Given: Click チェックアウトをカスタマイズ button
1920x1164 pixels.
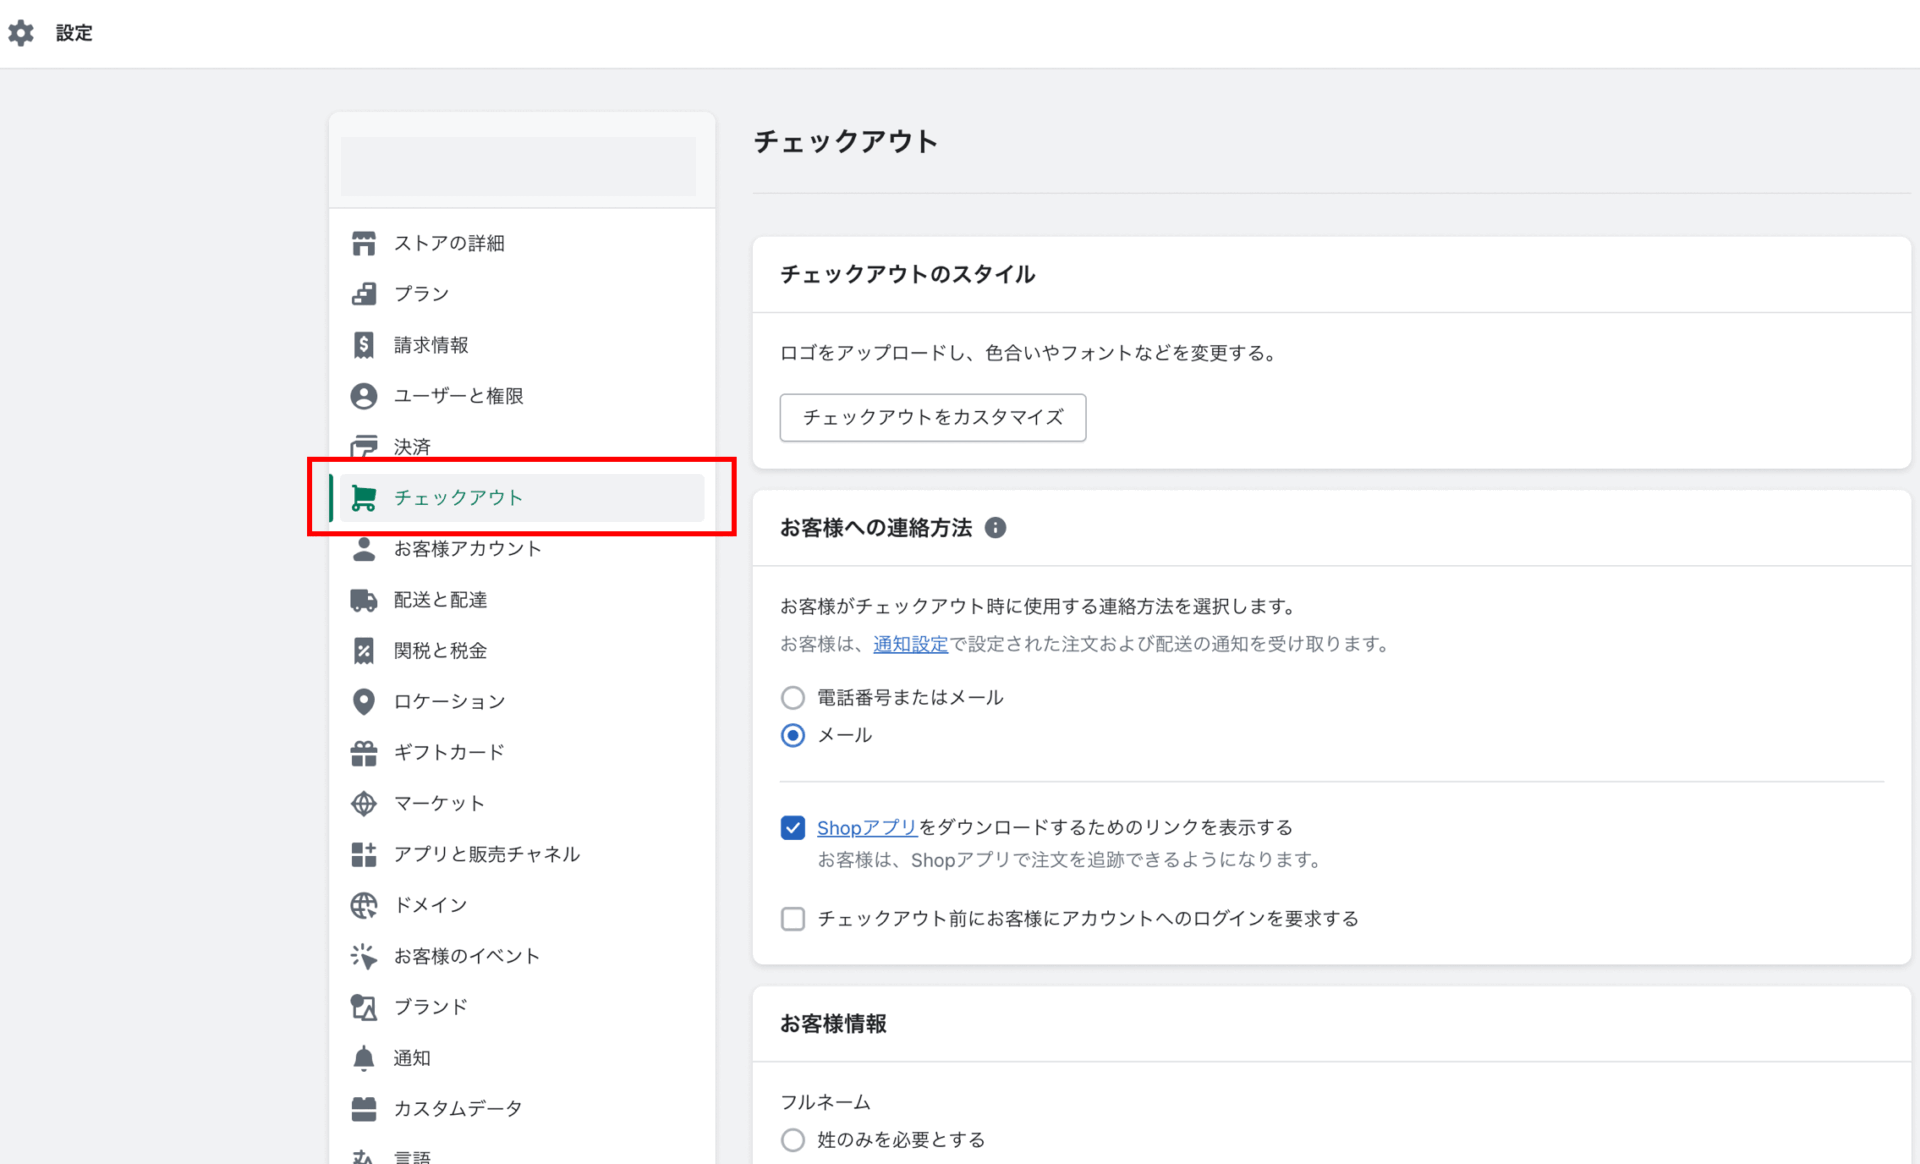Looking at the screenshot, I should coord(932,417).
